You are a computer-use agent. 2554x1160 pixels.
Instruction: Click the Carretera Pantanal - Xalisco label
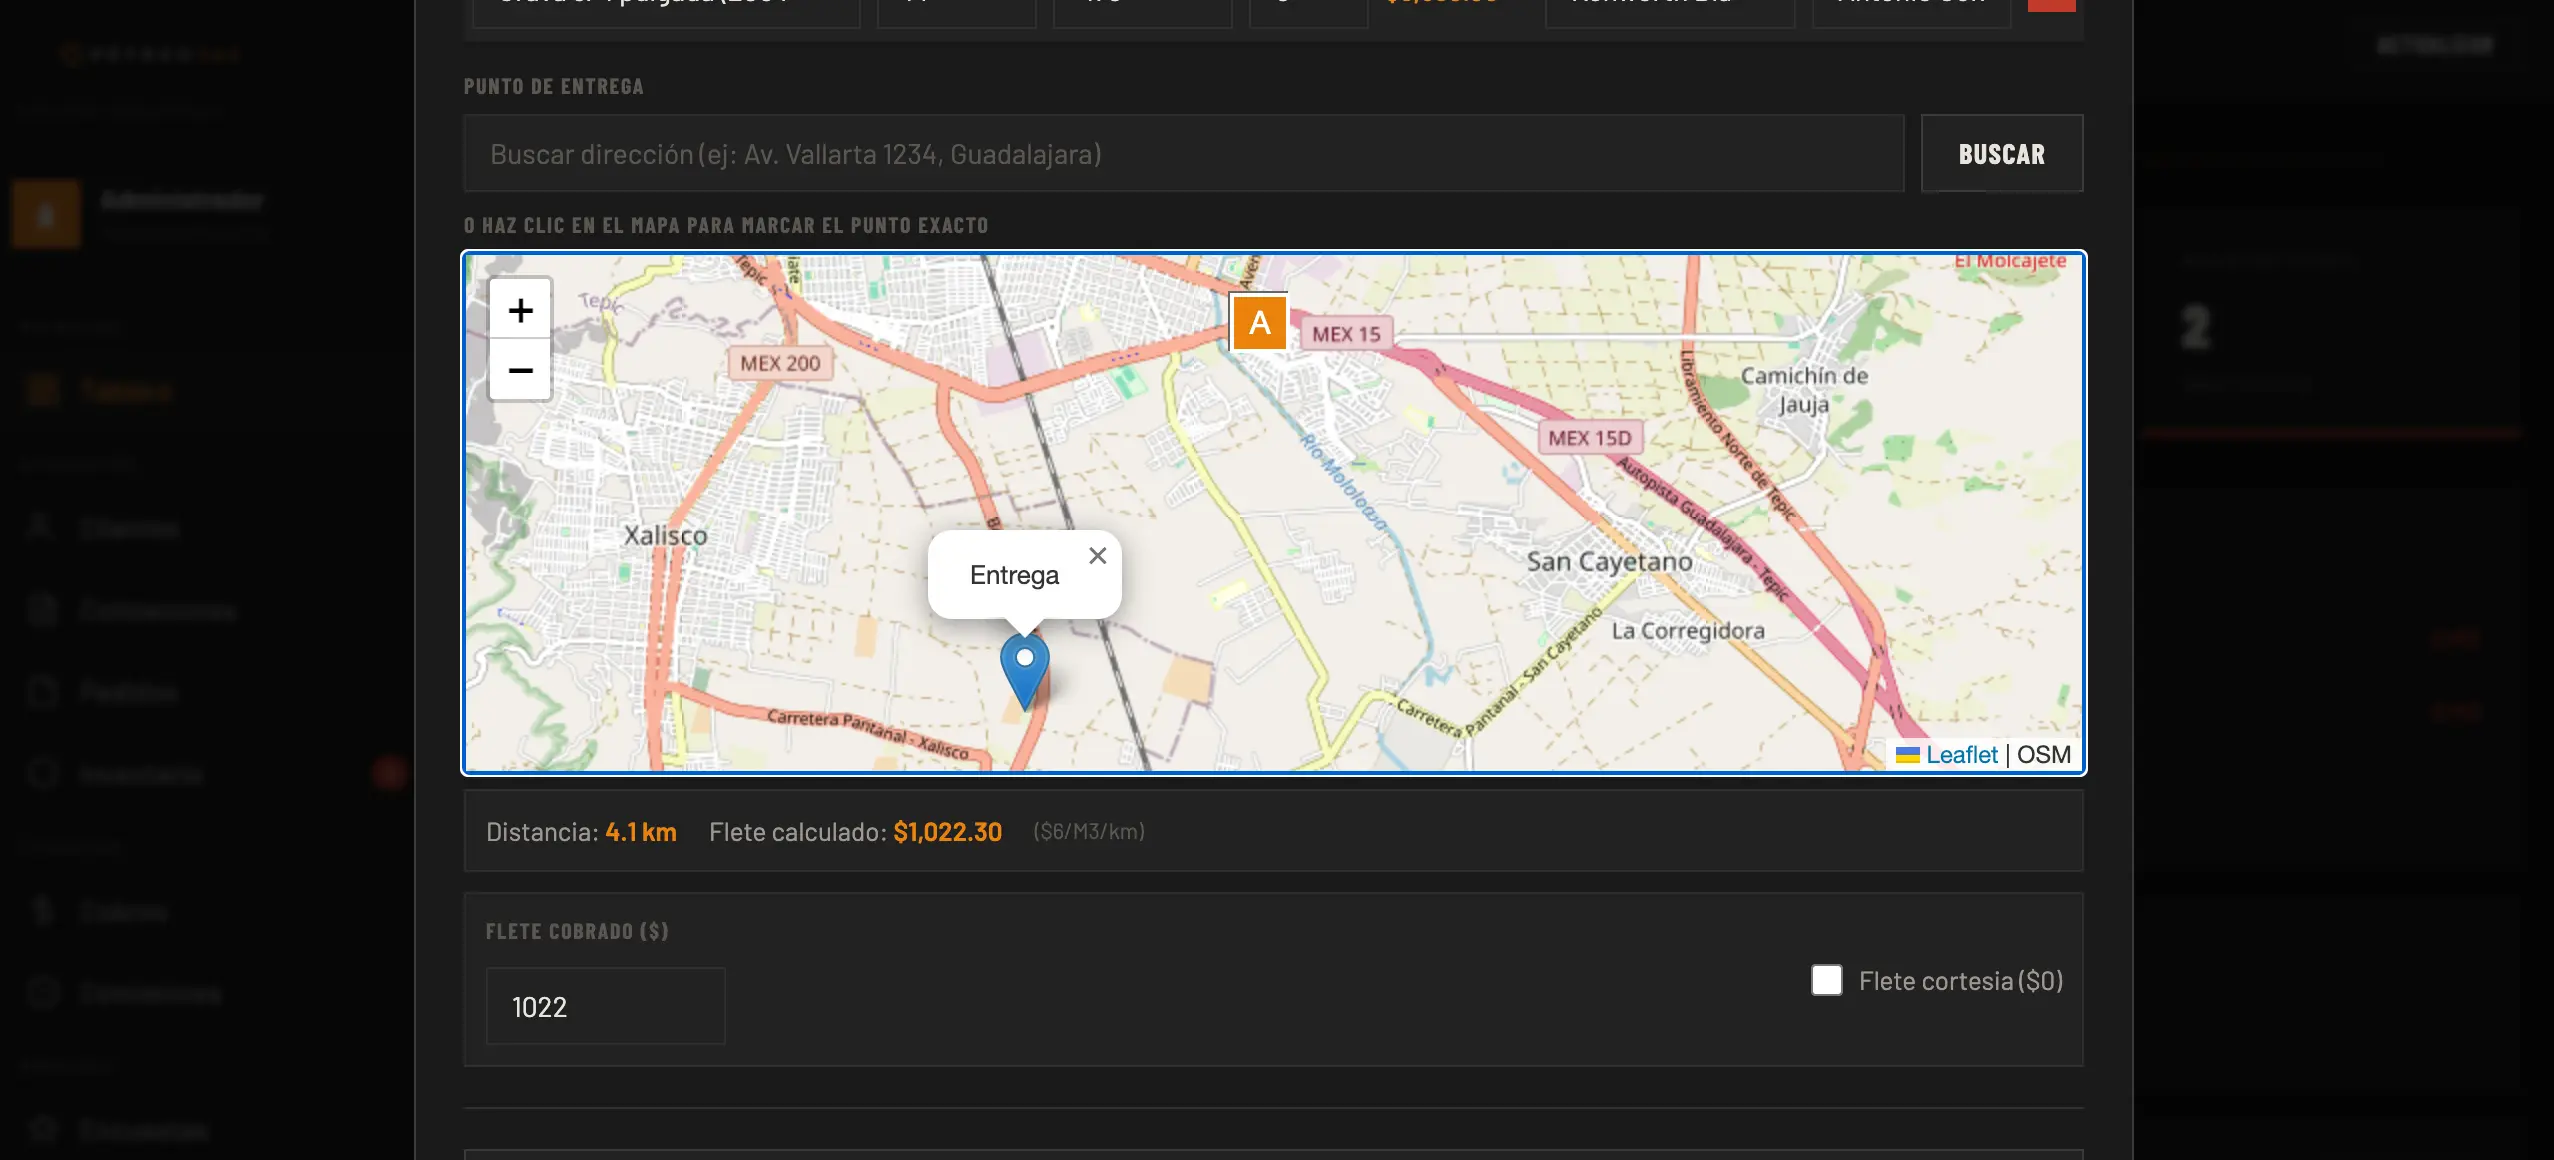(868, 734)
